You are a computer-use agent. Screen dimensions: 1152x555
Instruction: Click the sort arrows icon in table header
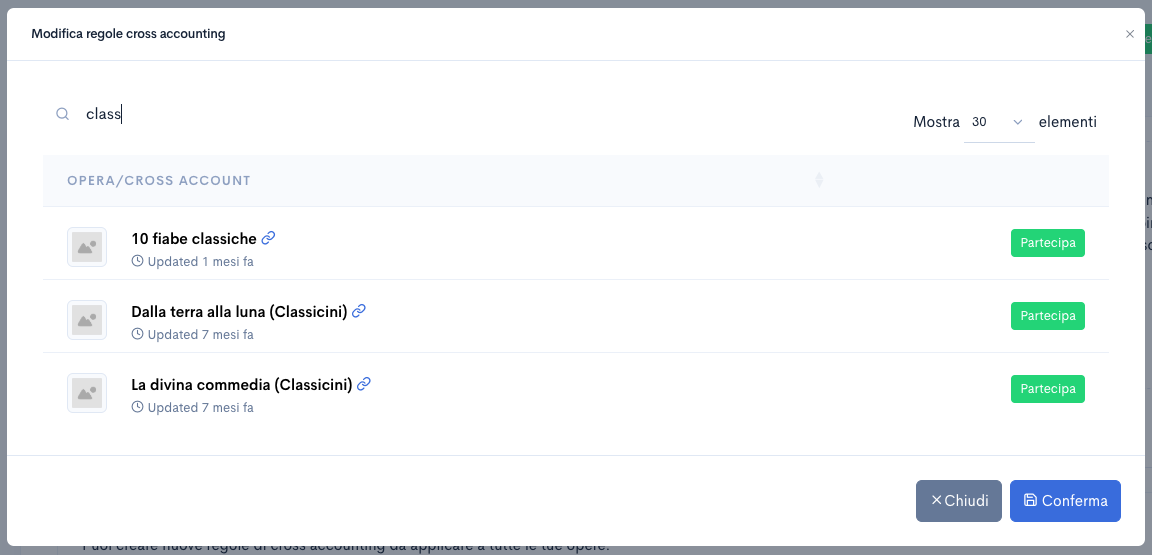819,181
